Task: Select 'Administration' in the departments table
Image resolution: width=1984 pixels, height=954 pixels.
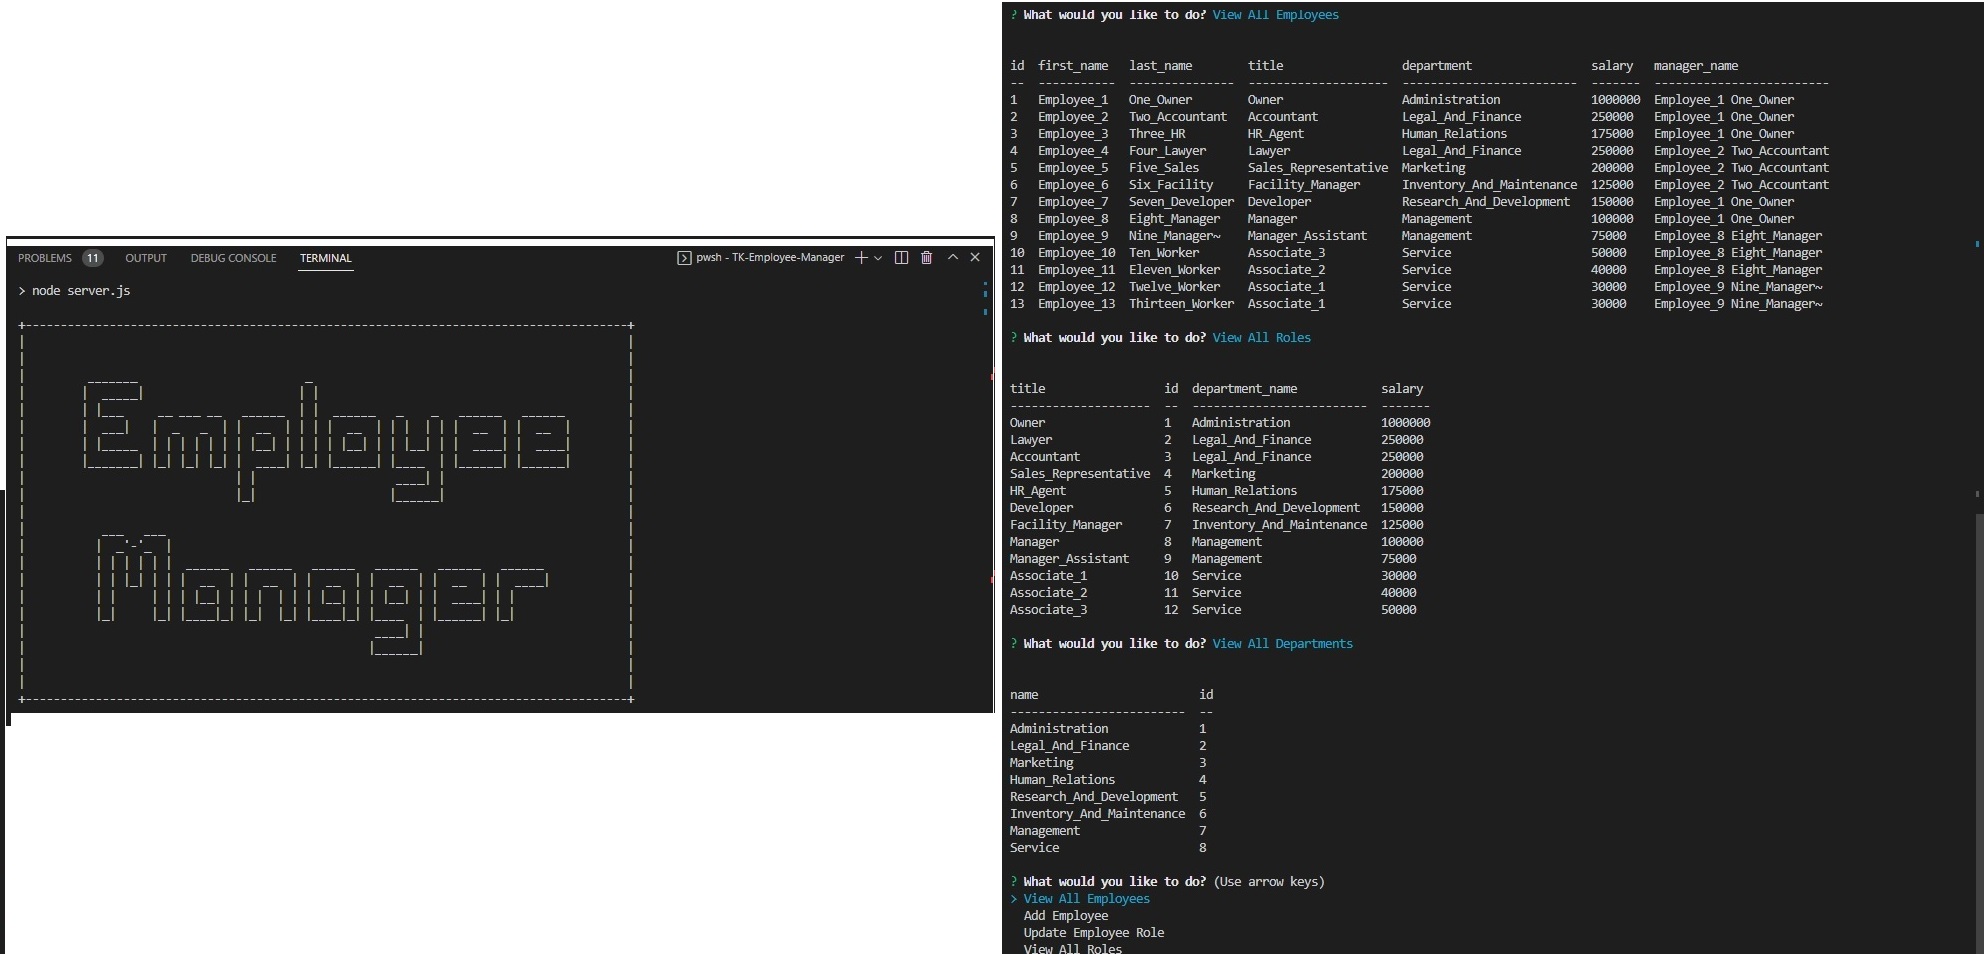Action: click(1059, 729)
